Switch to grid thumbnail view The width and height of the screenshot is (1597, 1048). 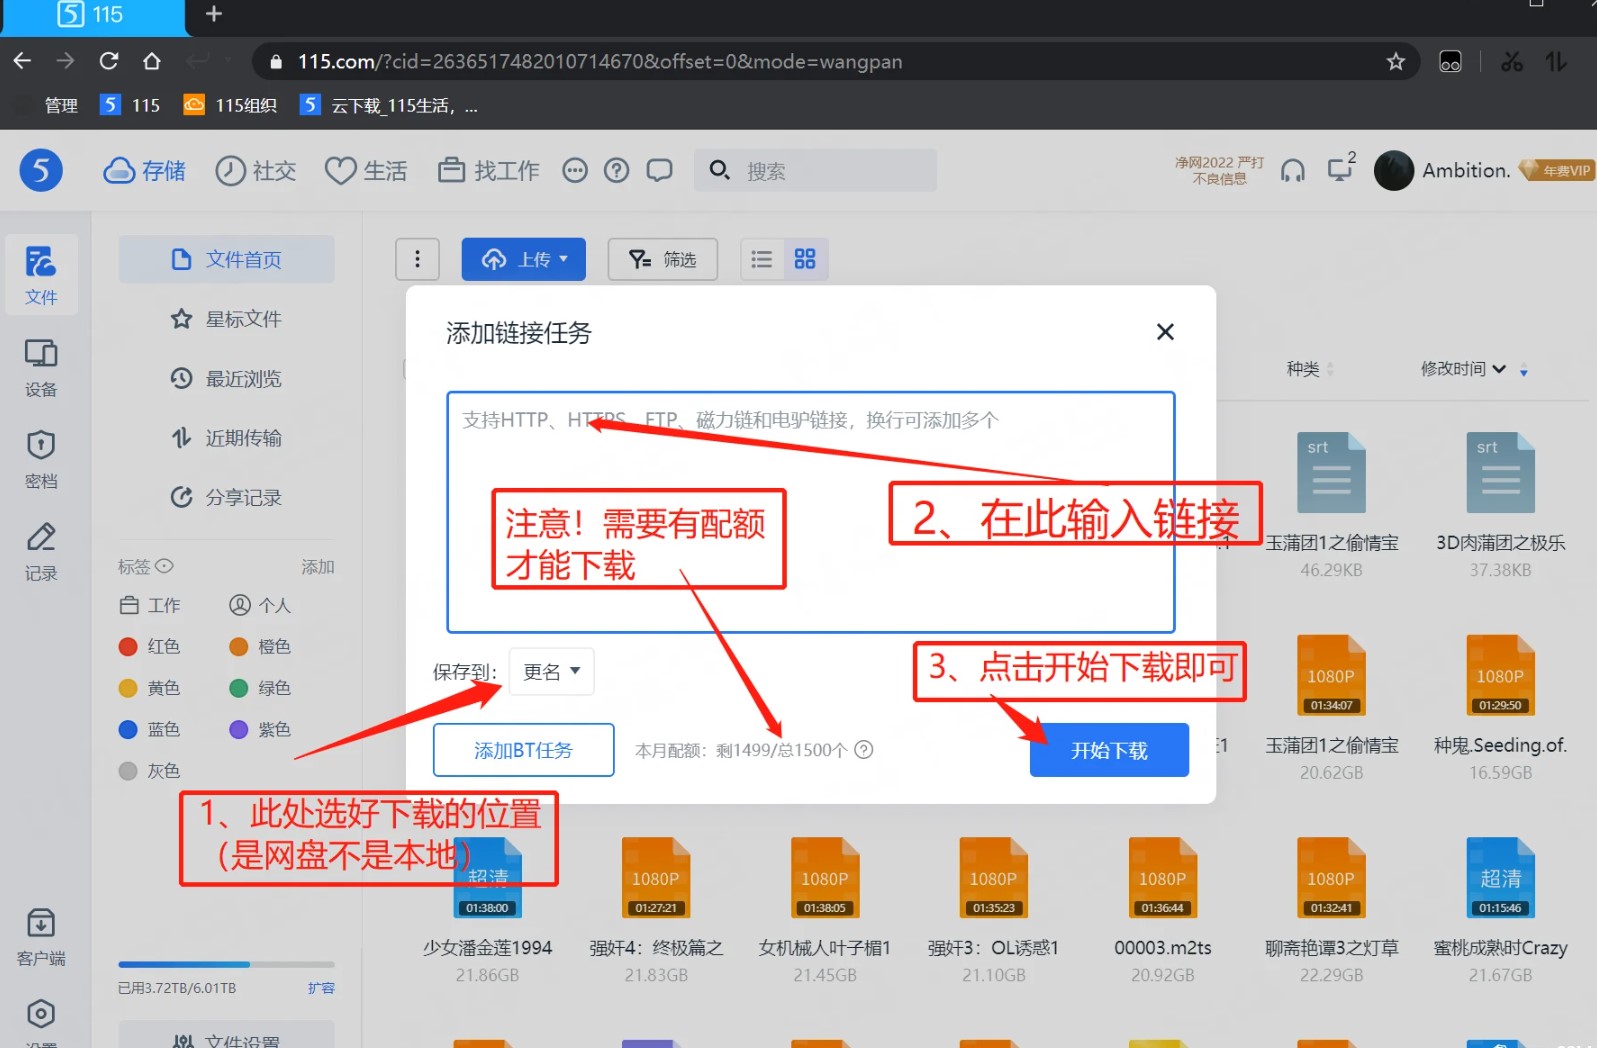[805, 260]
